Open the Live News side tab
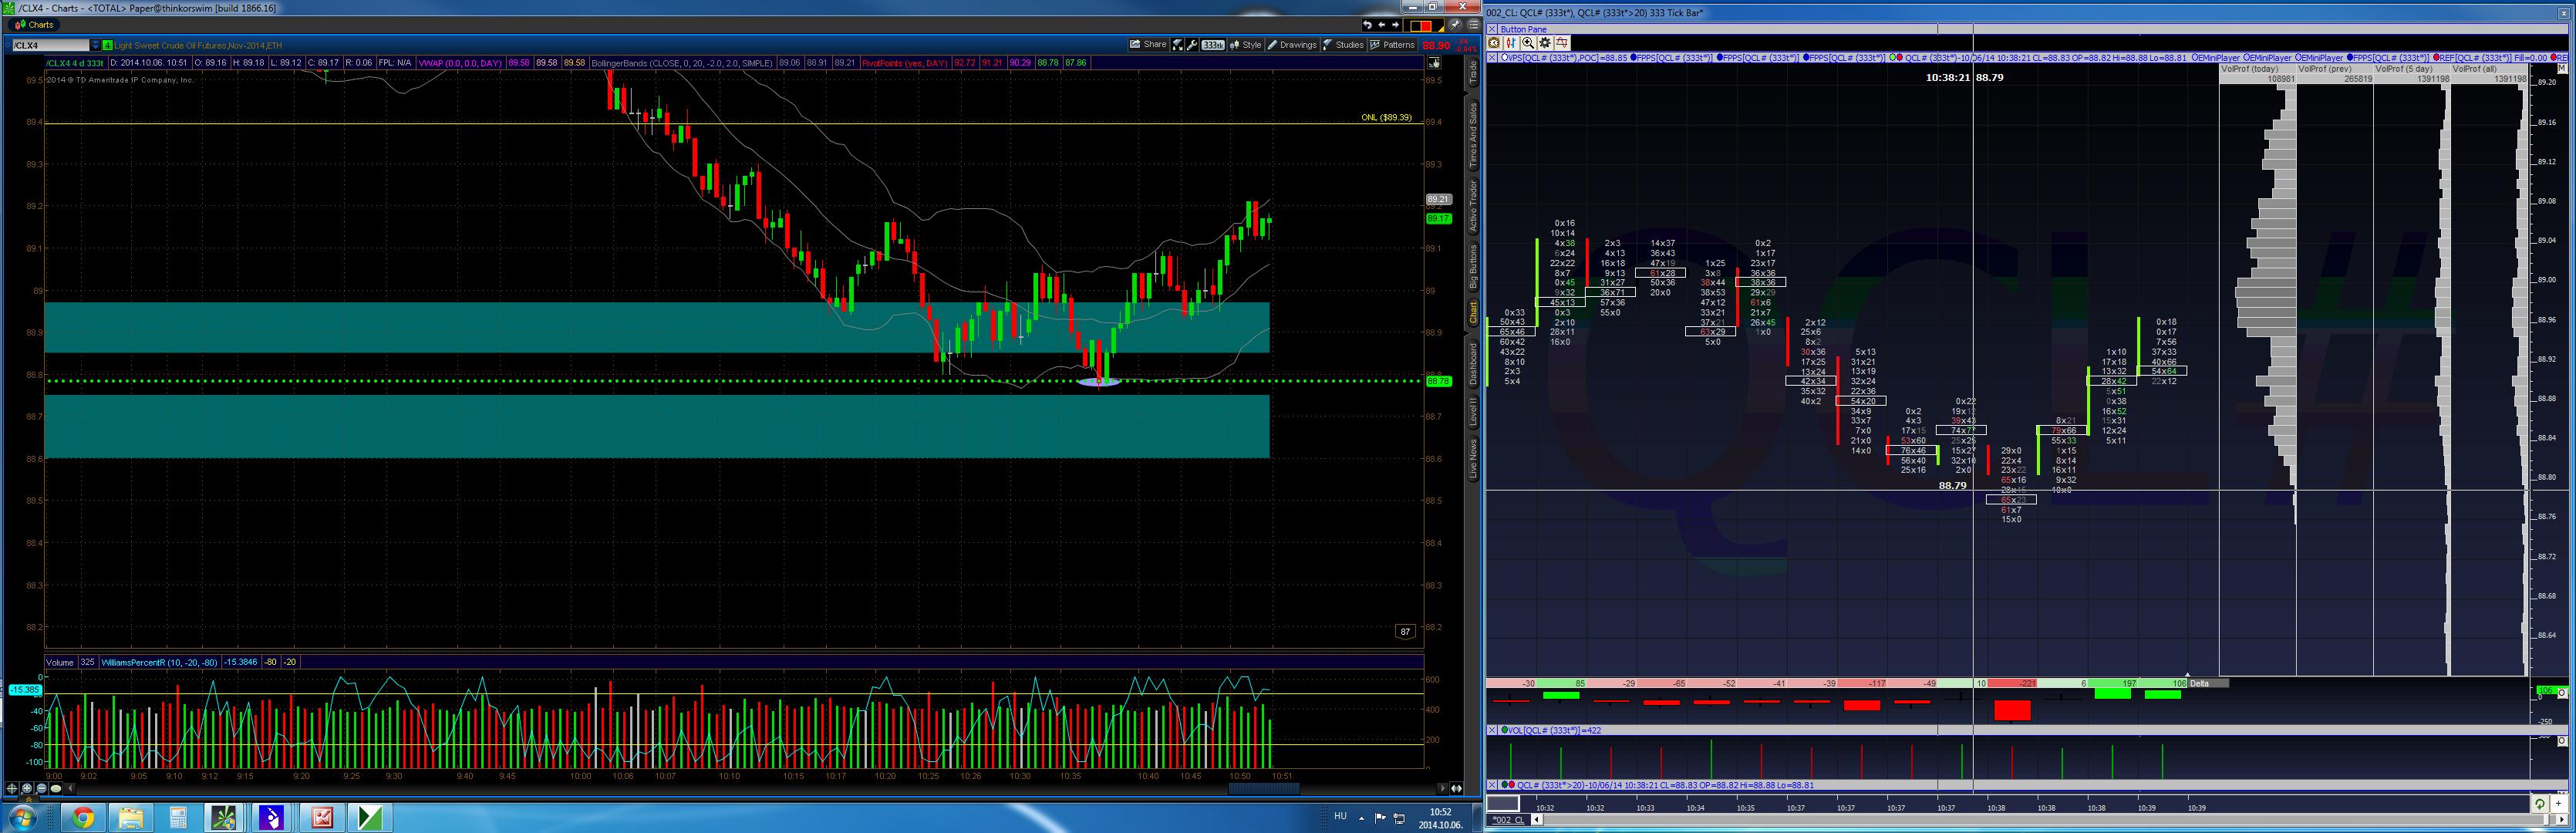This screenshot has width=2576, height=833. (x=1472, y=459)
